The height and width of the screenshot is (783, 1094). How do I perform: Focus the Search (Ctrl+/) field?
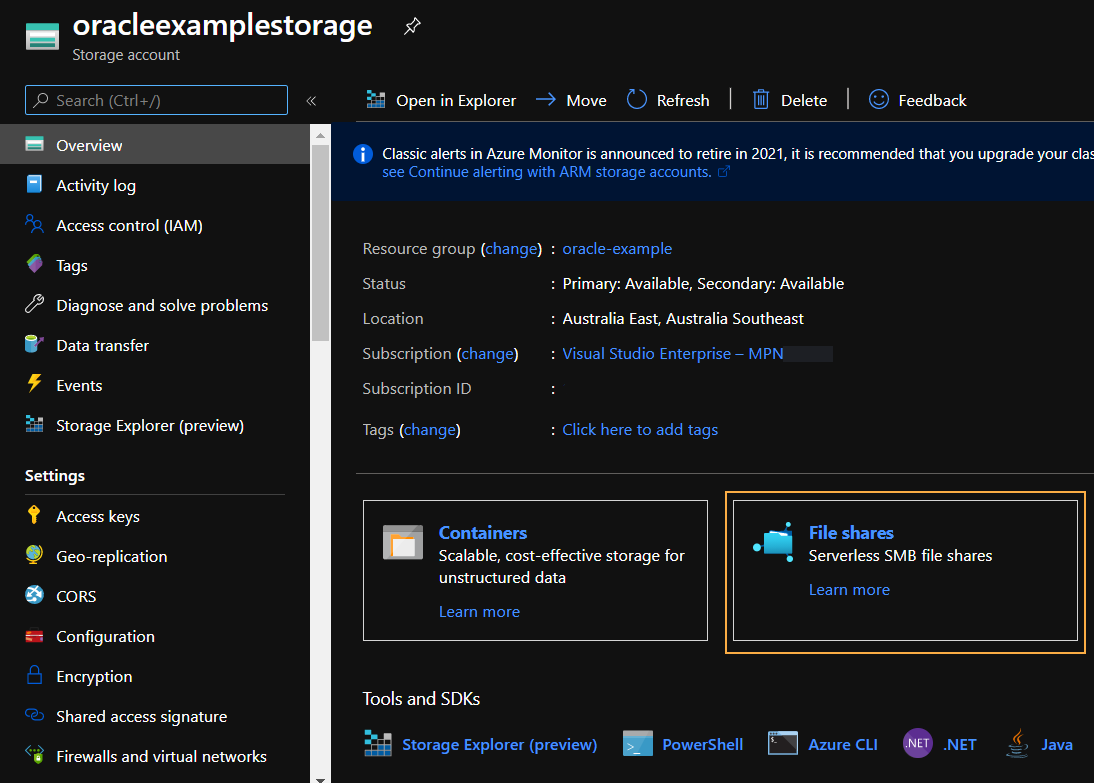pos(156,100)
